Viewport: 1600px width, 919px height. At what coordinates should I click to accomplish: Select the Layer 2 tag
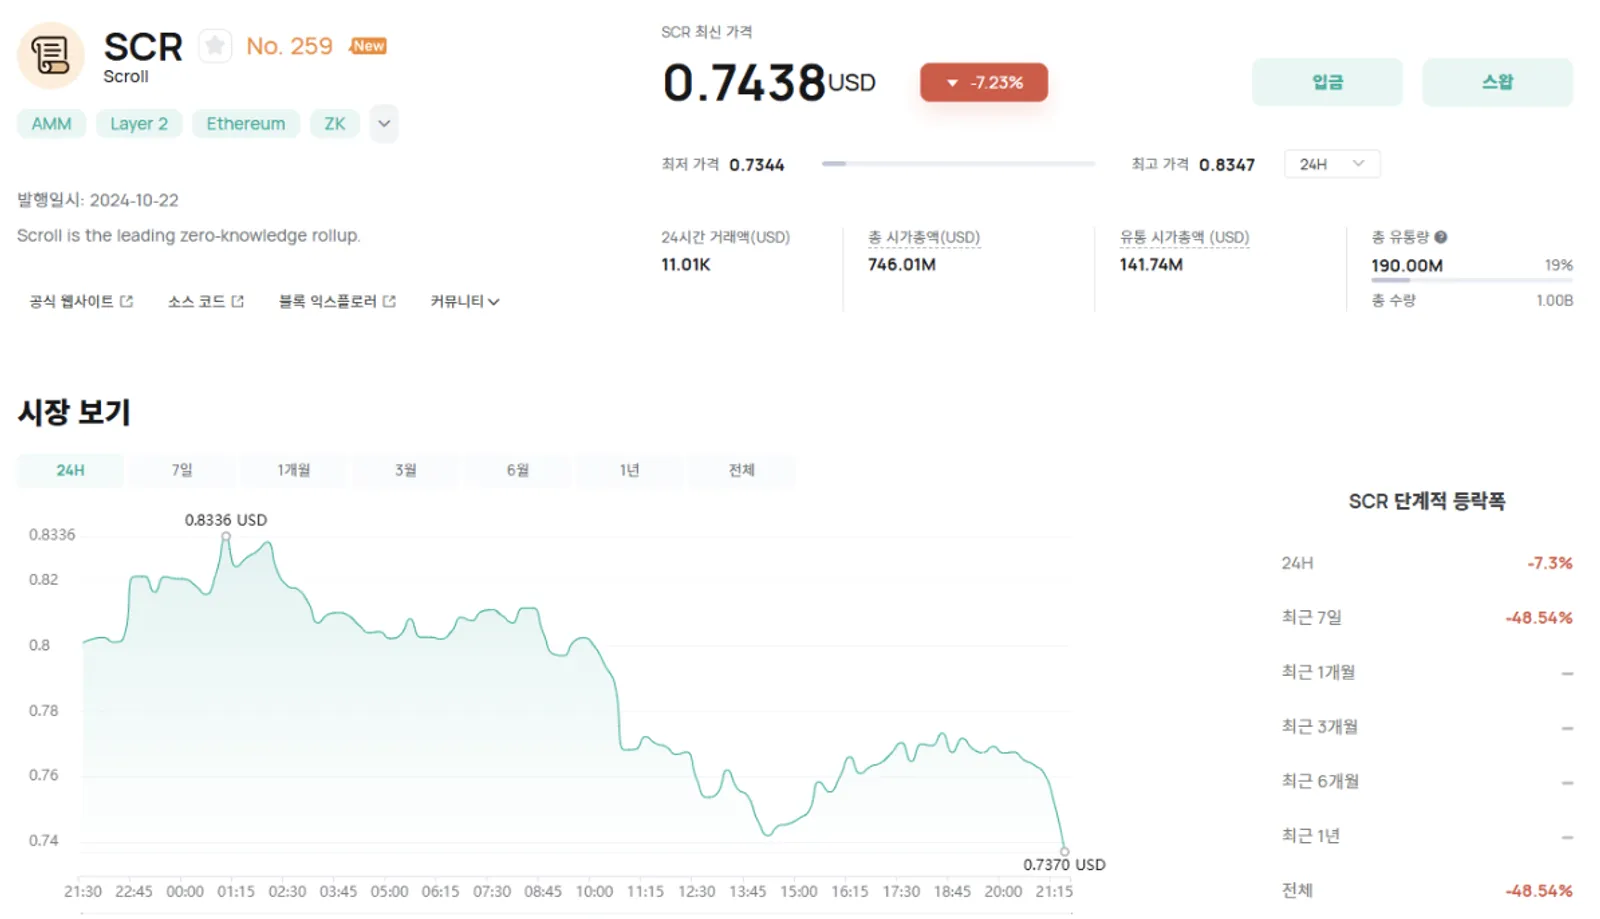(x=139, y=124)
